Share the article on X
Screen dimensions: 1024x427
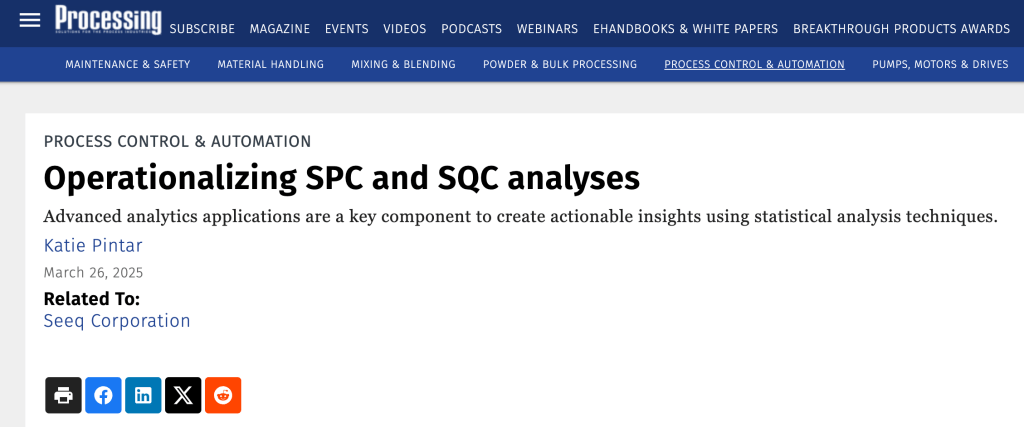coord(183,395)
